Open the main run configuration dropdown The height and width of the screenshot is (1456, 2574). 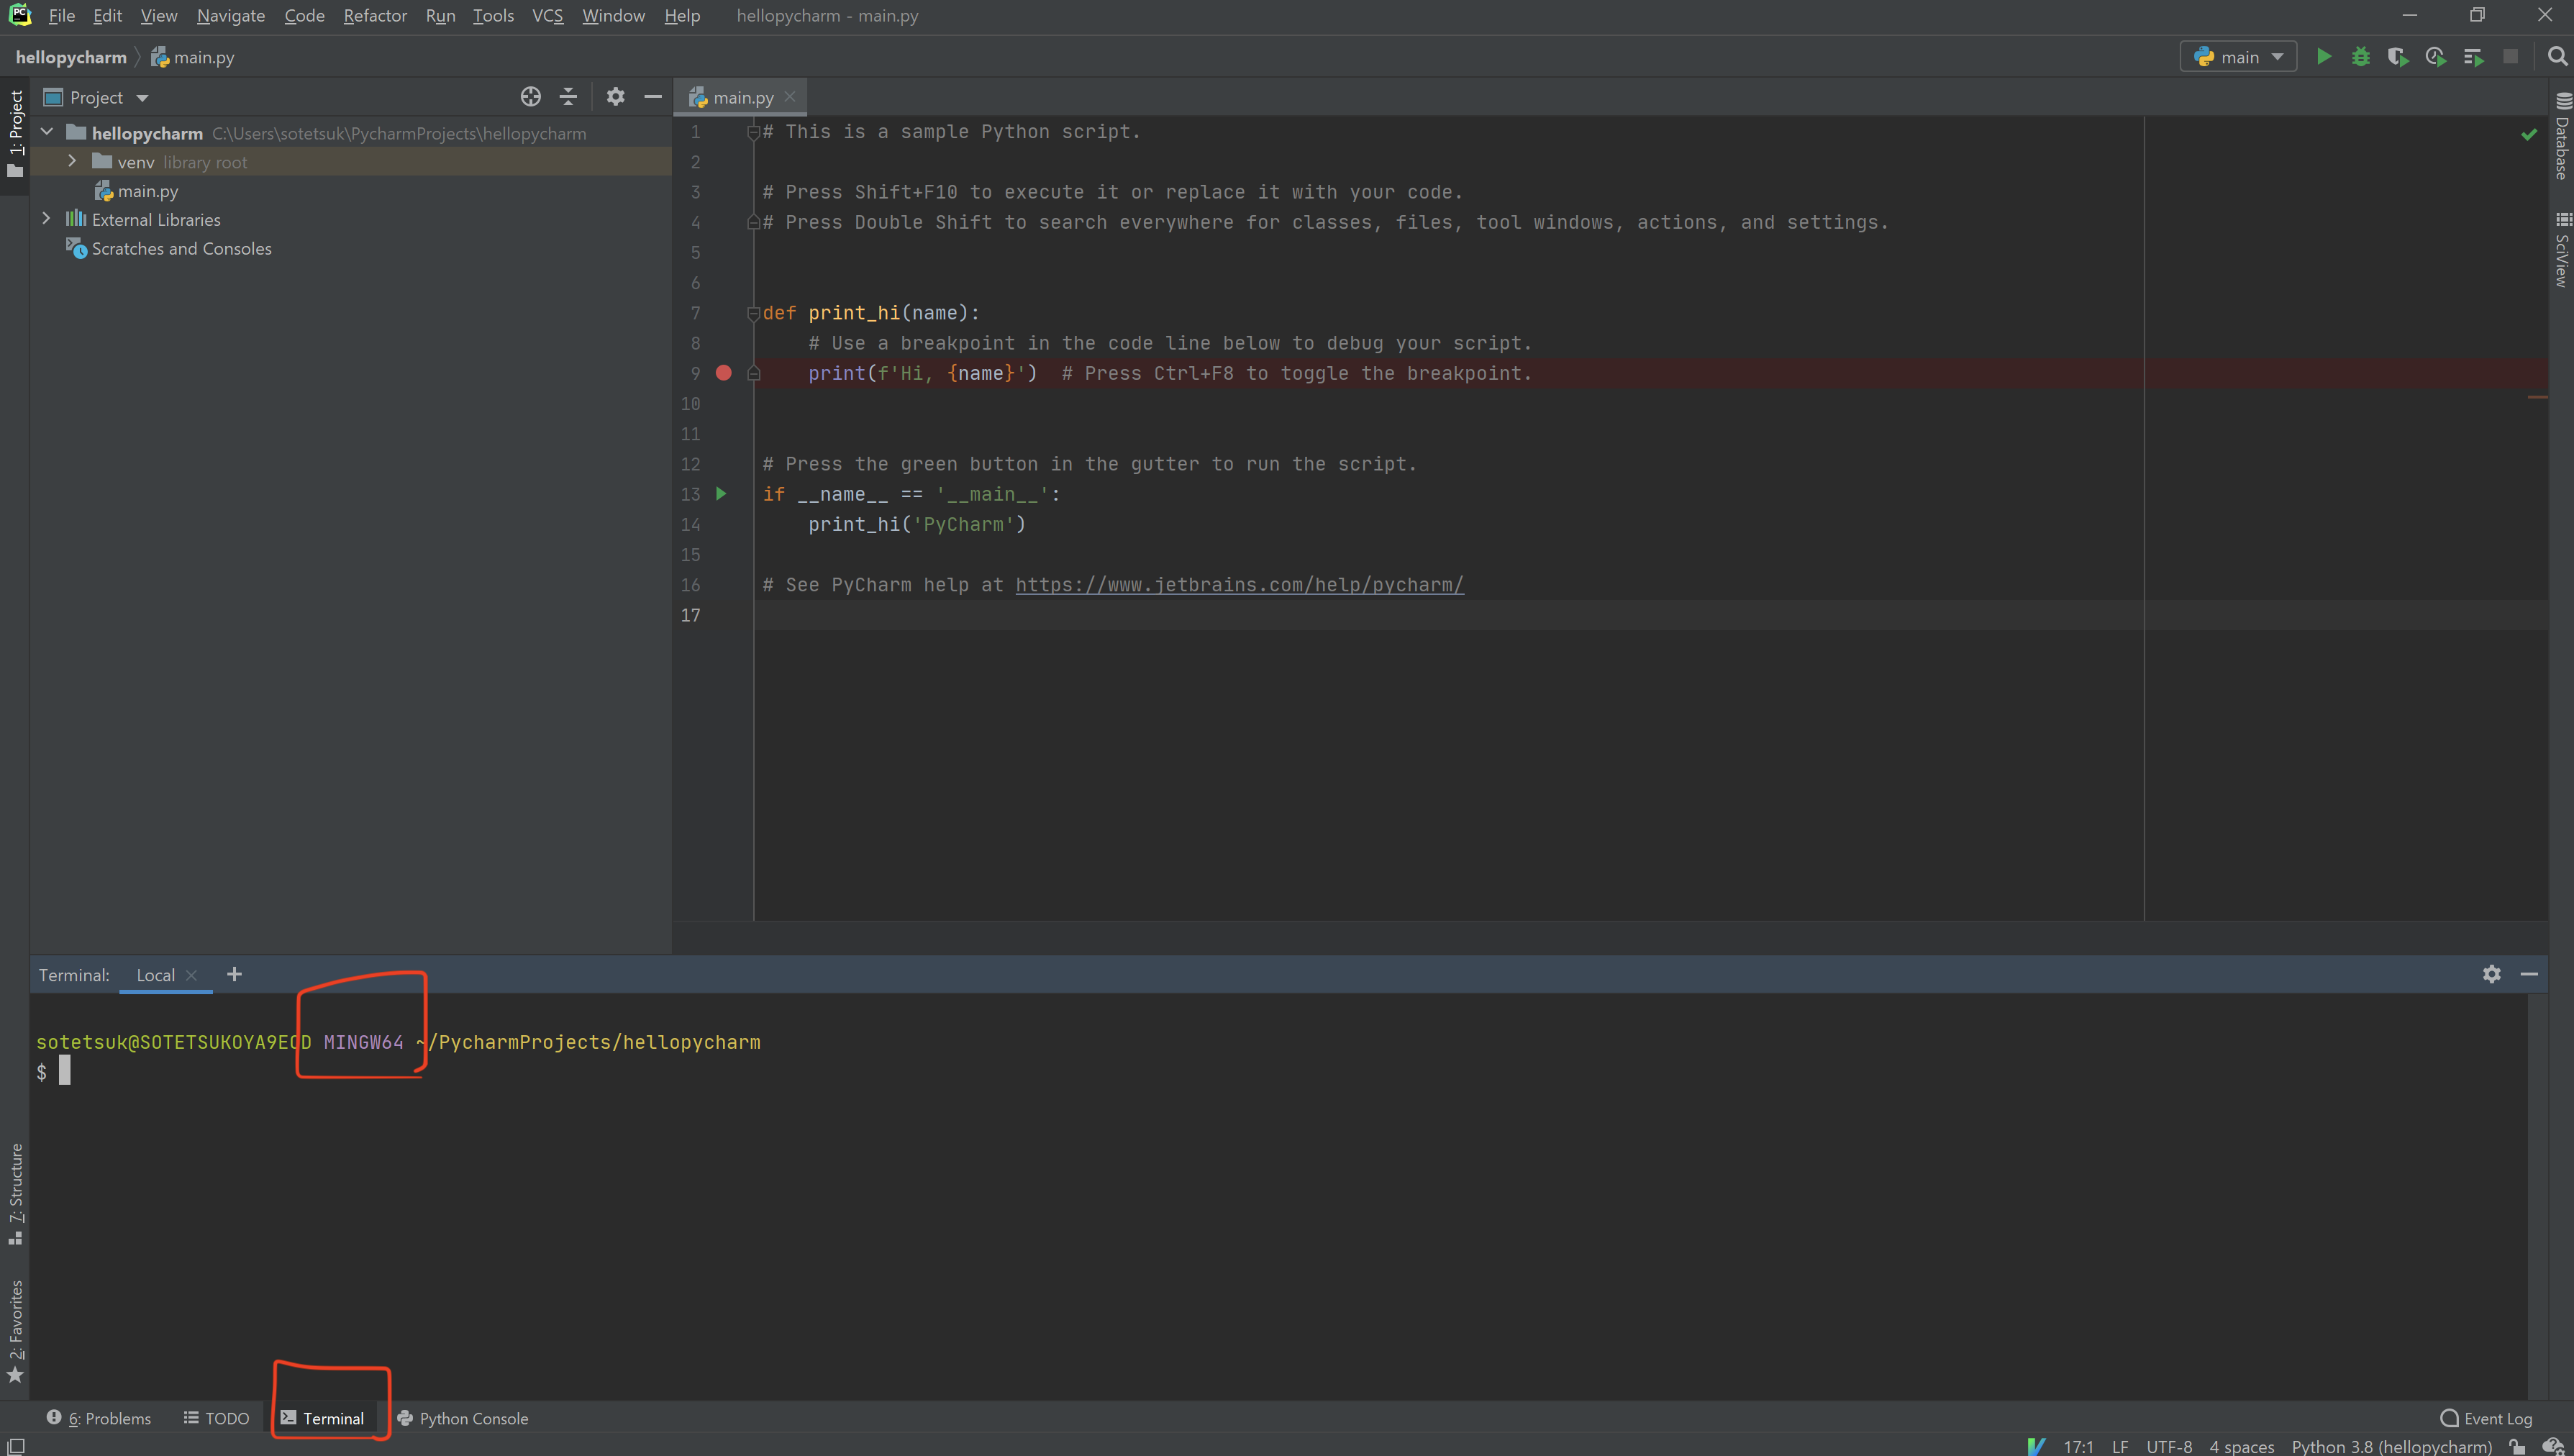coord(2238,57)
